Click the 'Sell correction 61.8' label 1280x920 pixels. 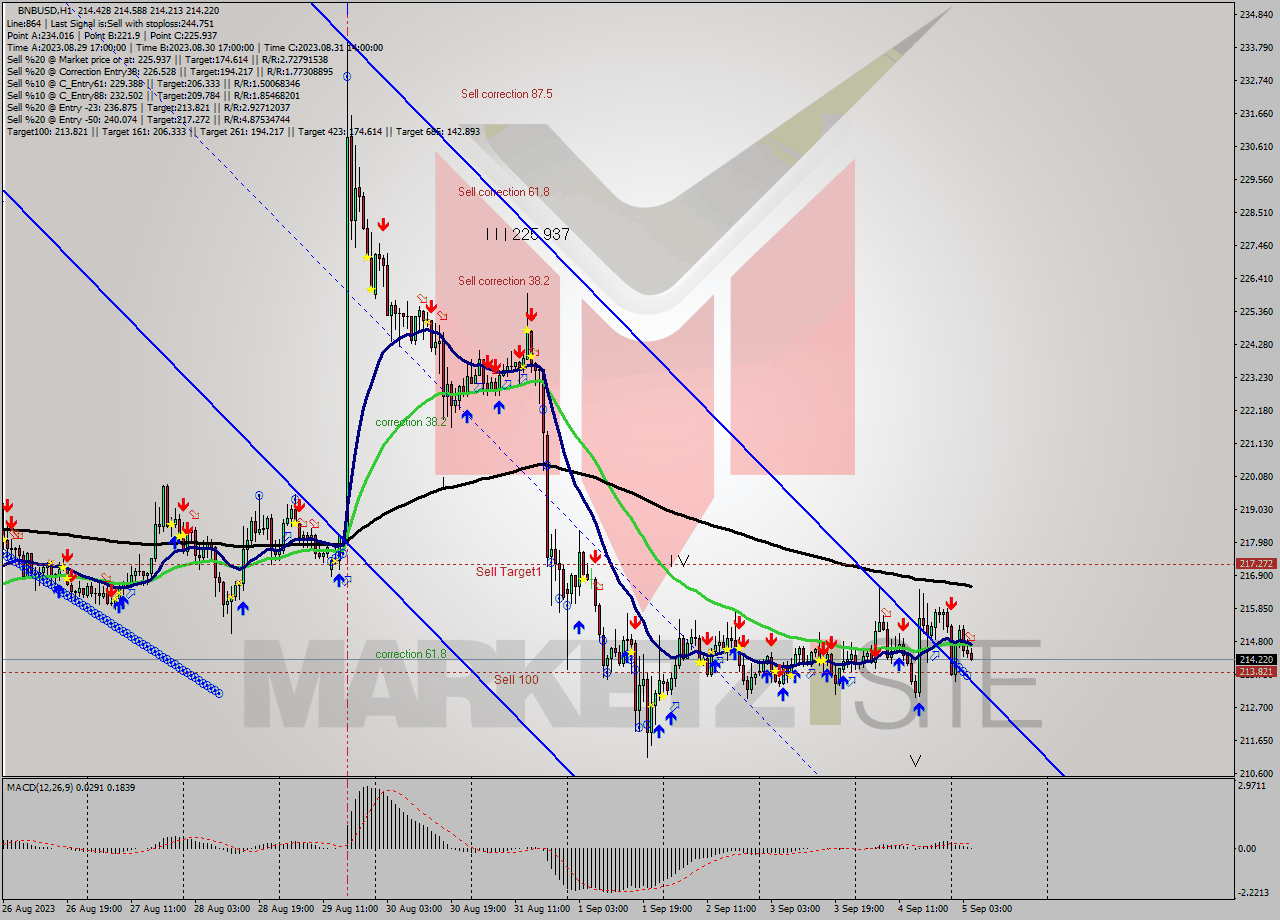[504, 192]
